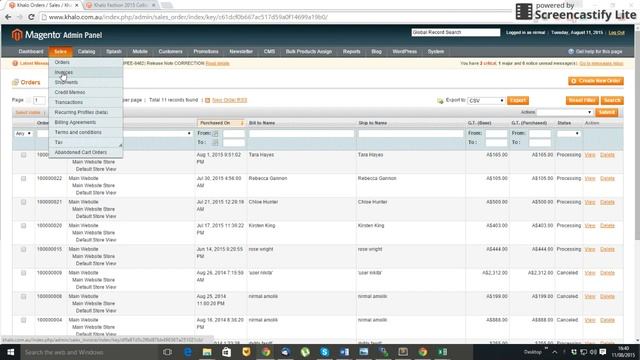Click the browser back arrow
The width and height of the screenshot is (640, 360).
pos(8,17)
